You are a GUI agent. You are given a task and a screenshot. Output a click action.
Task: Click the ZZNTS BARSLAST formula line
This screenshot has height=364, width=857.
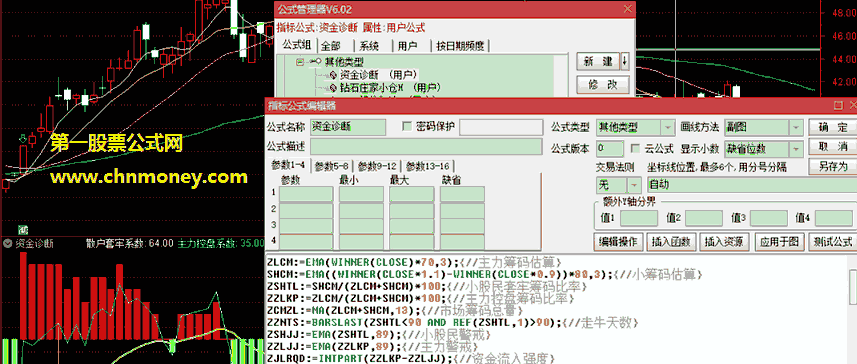(x=452, y=322)
